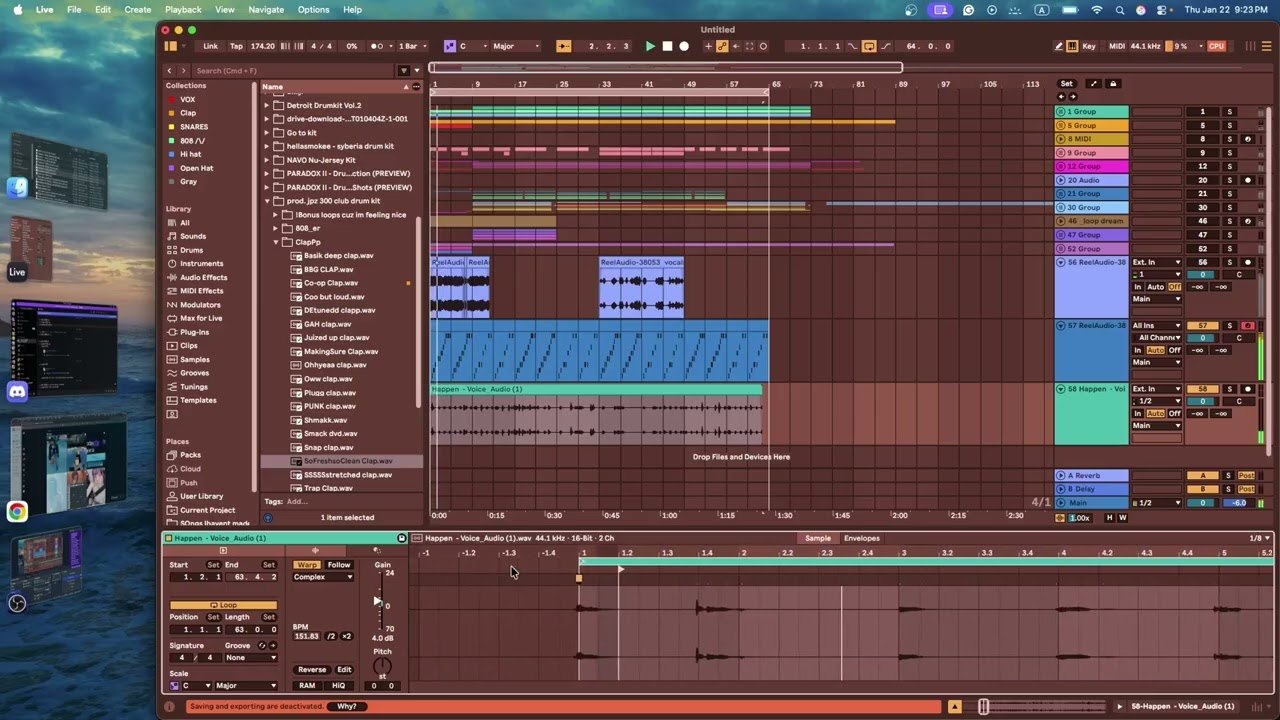Image resolution: width=1280 pixels, height=720 pixels.
Task: Jump to next locator arrow
Action: pos(1073,97)
